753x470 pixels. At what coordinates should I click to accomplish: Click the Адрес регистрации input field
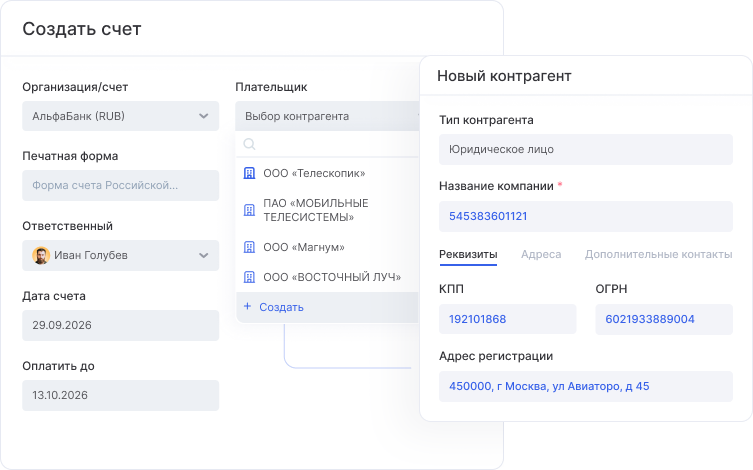[x=585, y=386]
